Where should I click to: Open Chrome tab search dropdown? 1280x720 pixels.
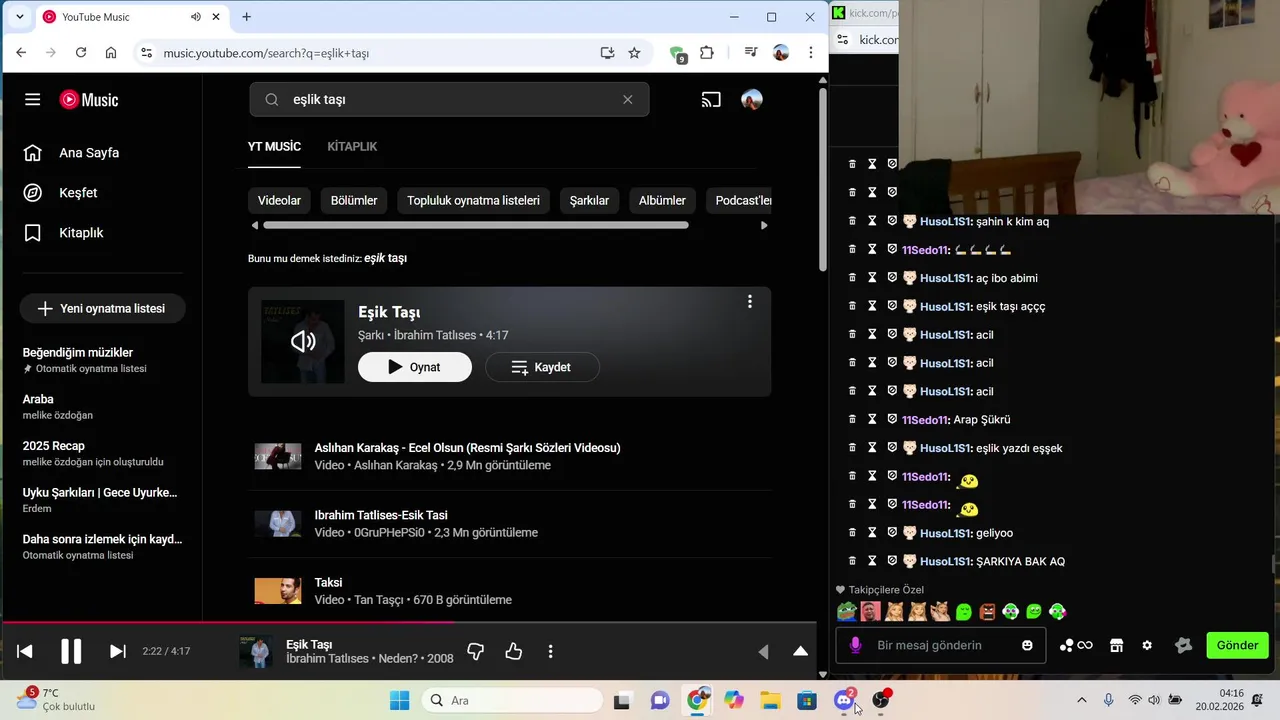19,17
